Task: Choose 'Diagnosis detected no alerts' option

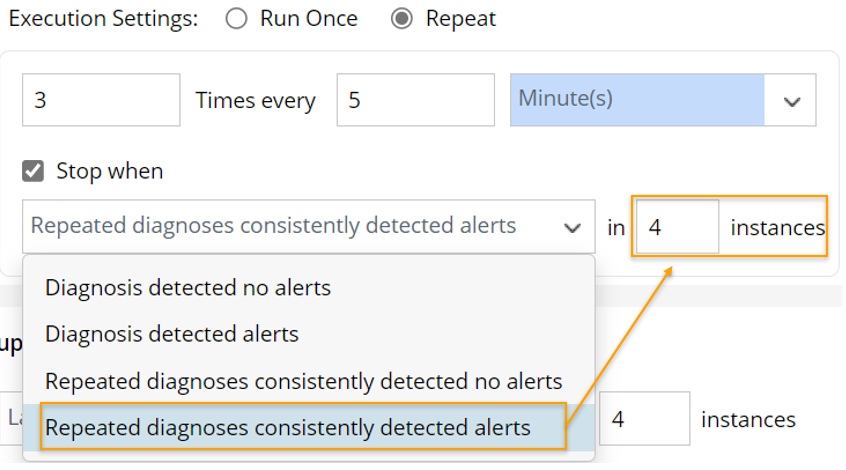Action: pos(188,288)
